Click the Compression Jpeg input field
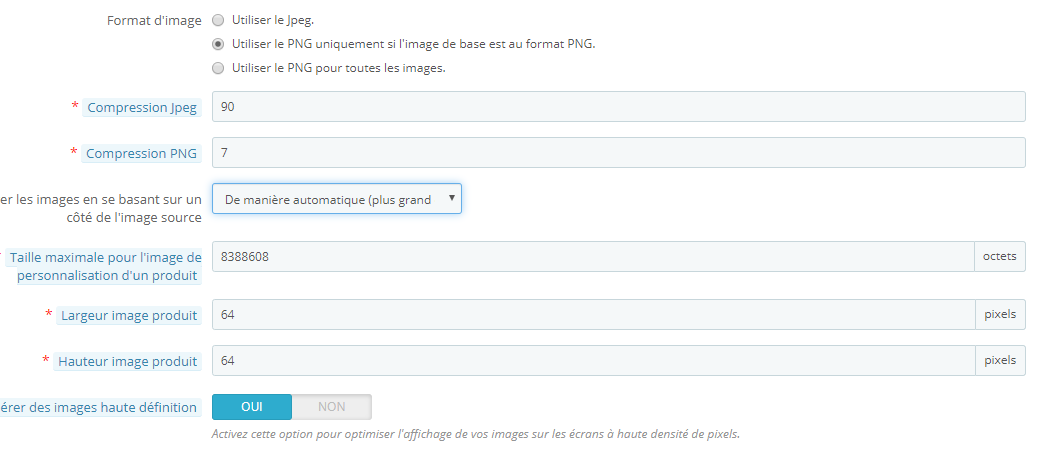 pyautogui.click(x=619, y=107)
